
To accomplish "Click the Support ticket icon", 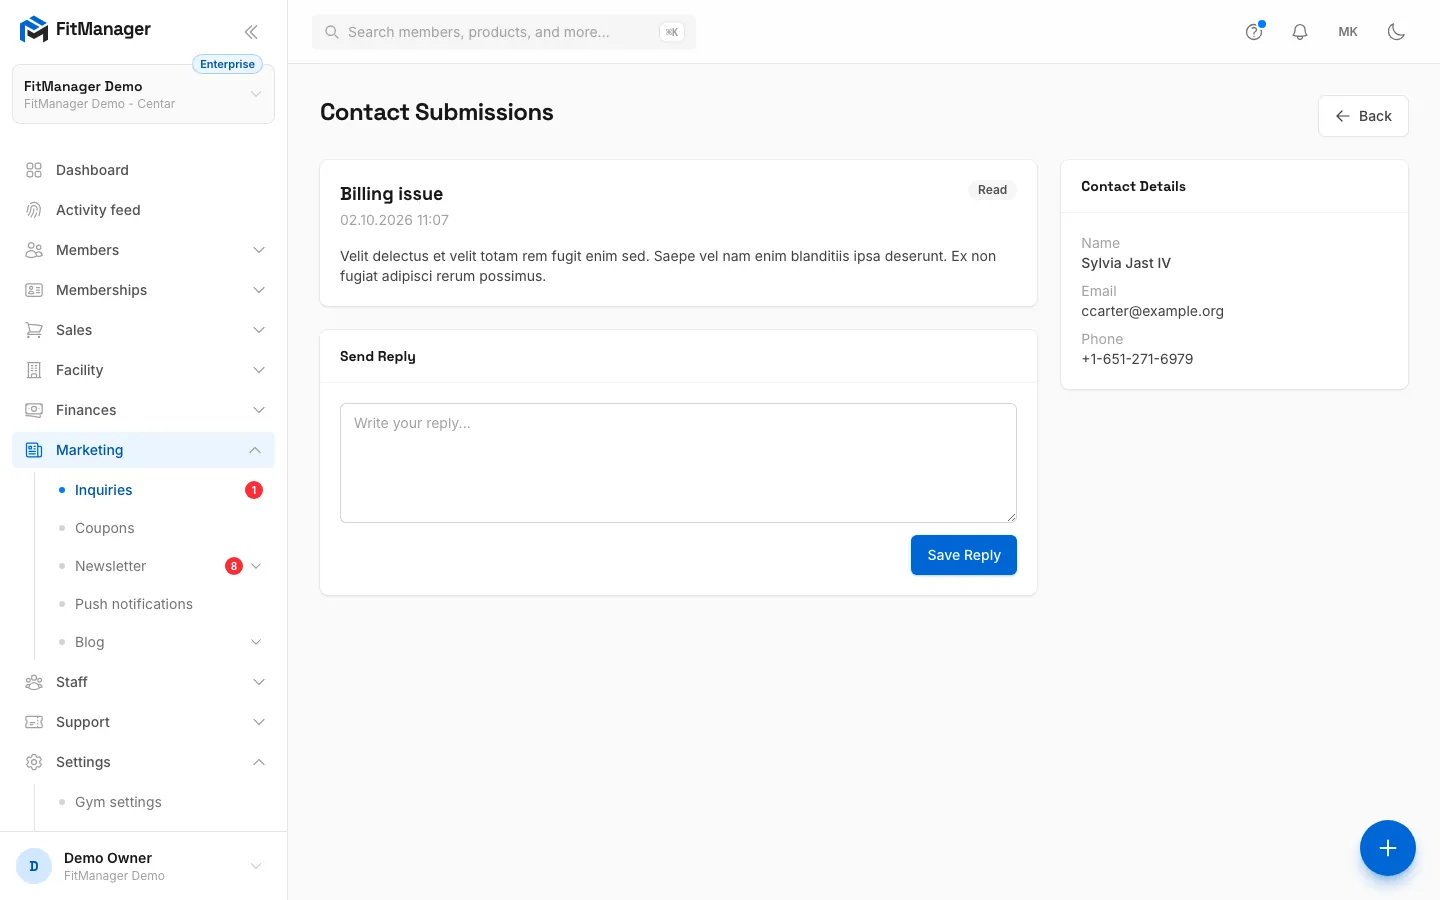I will [x=34, y=722].
